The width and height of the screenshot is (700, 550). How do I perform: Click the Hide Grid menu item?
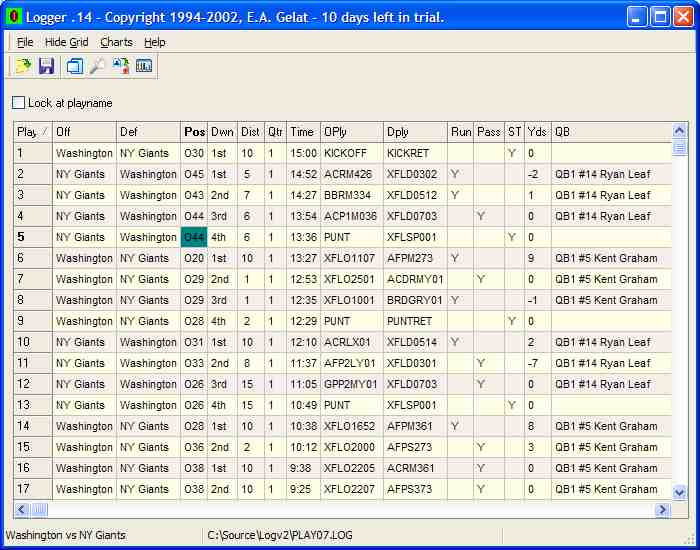click(67, 42)
